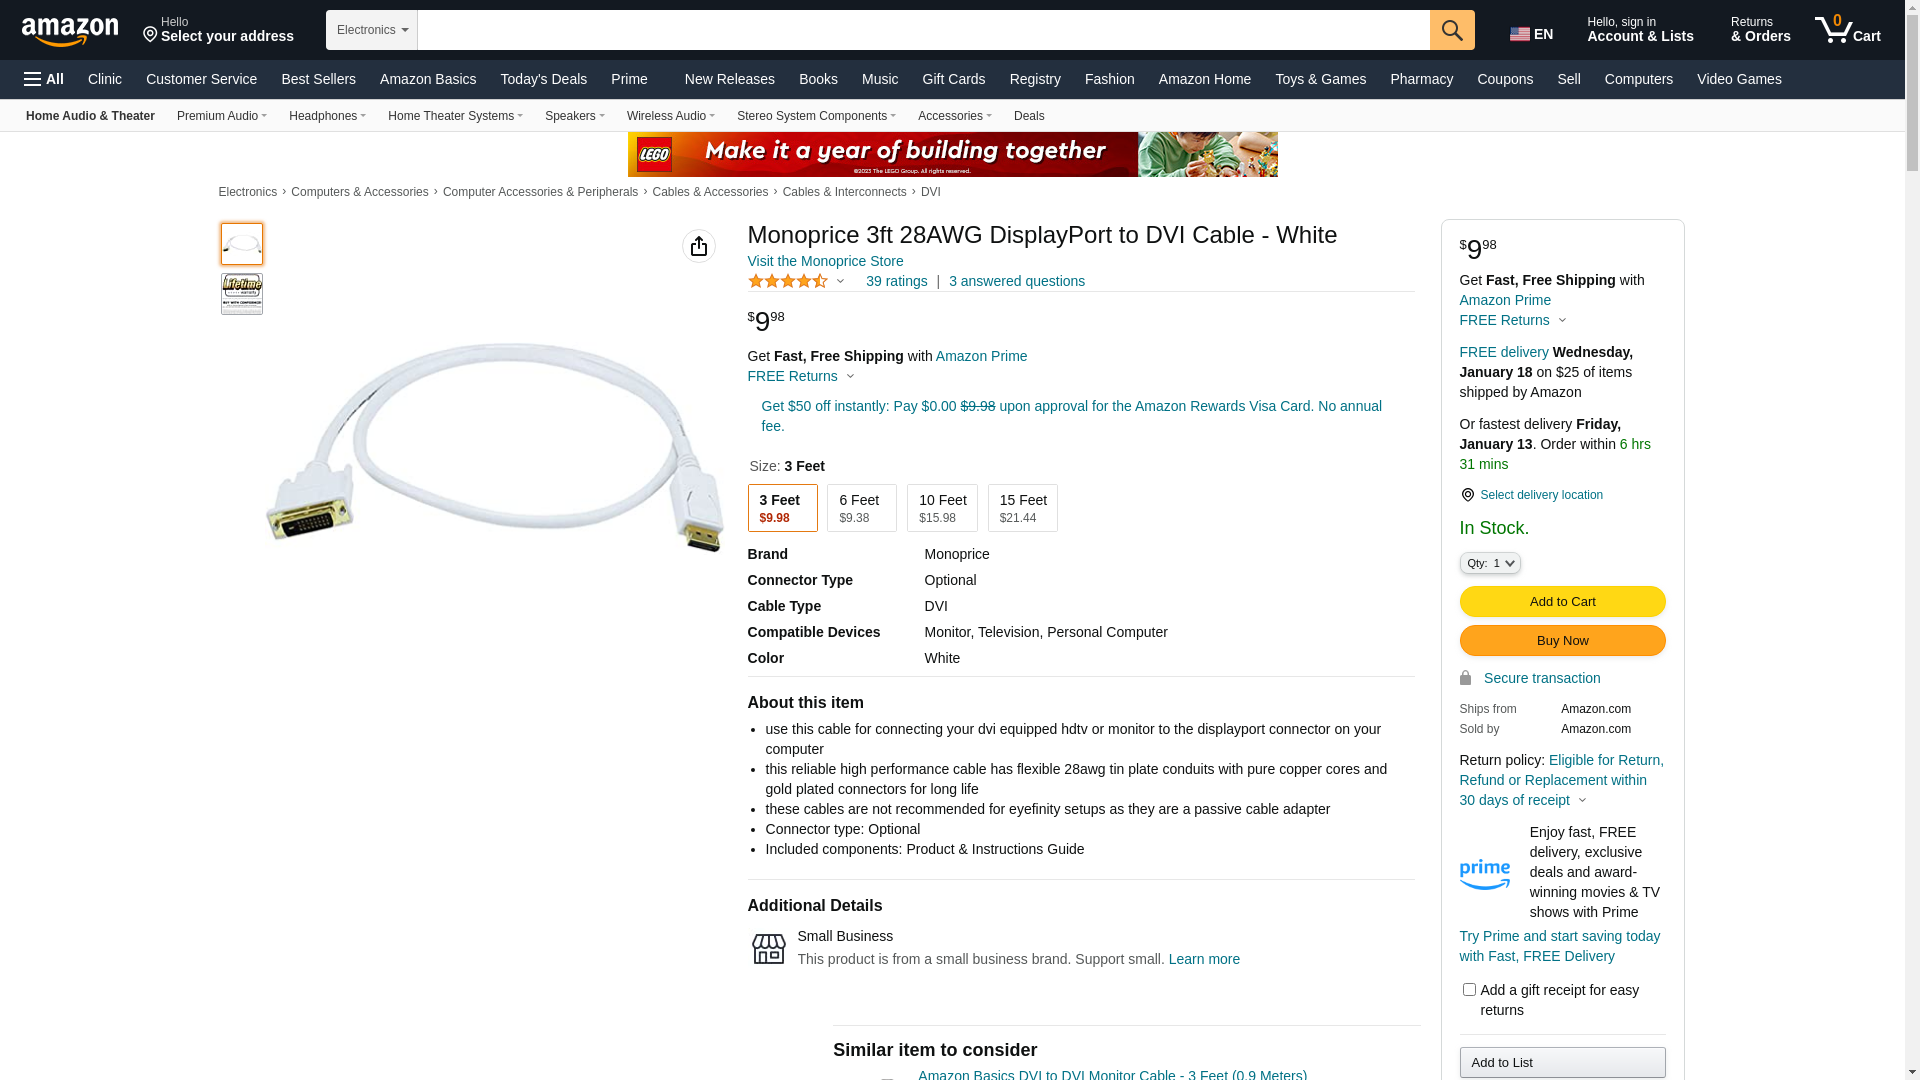Screen dimensions: 1920x1080
Task: Click the Select your address location icon
Action: (x=151, y=35)
